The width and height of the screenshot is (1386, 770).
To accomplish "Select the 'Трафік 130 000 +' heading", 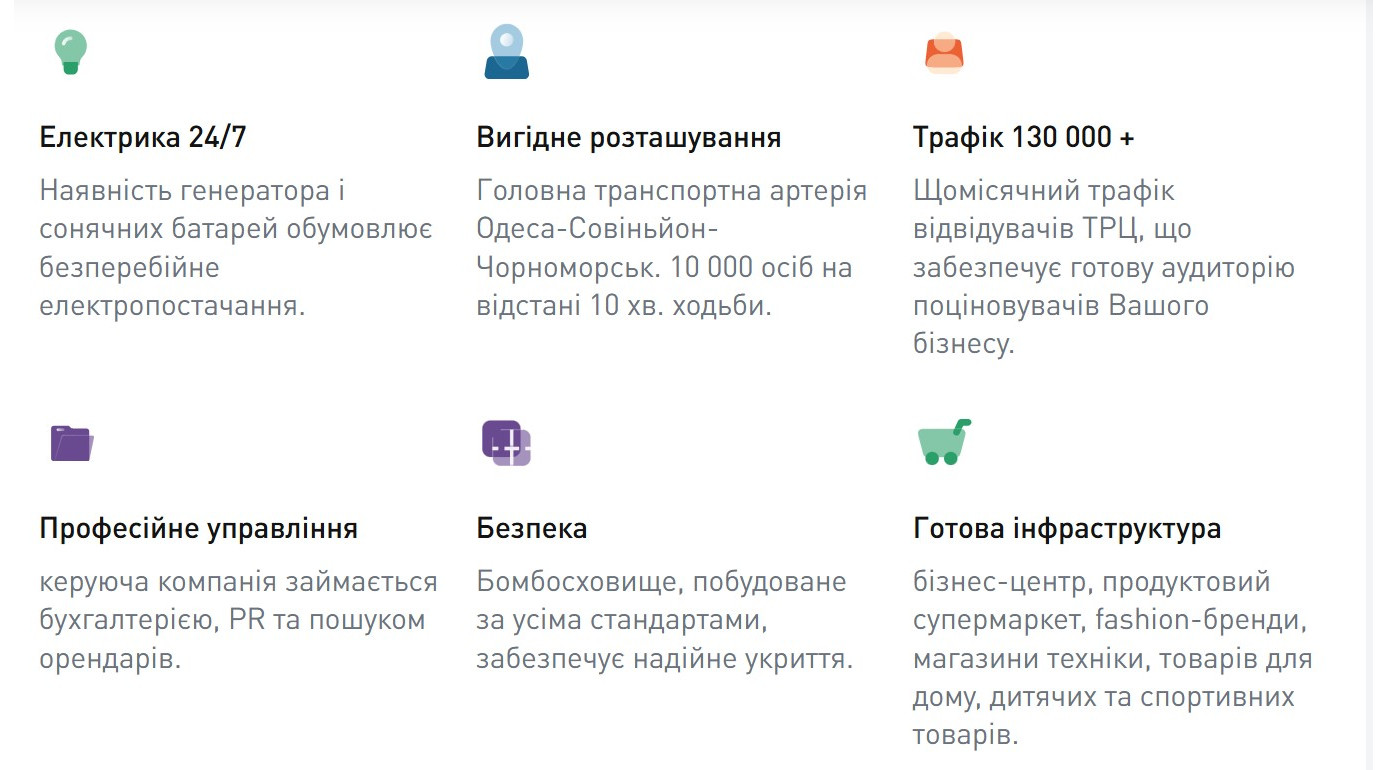I will [x=1024, y=138].
